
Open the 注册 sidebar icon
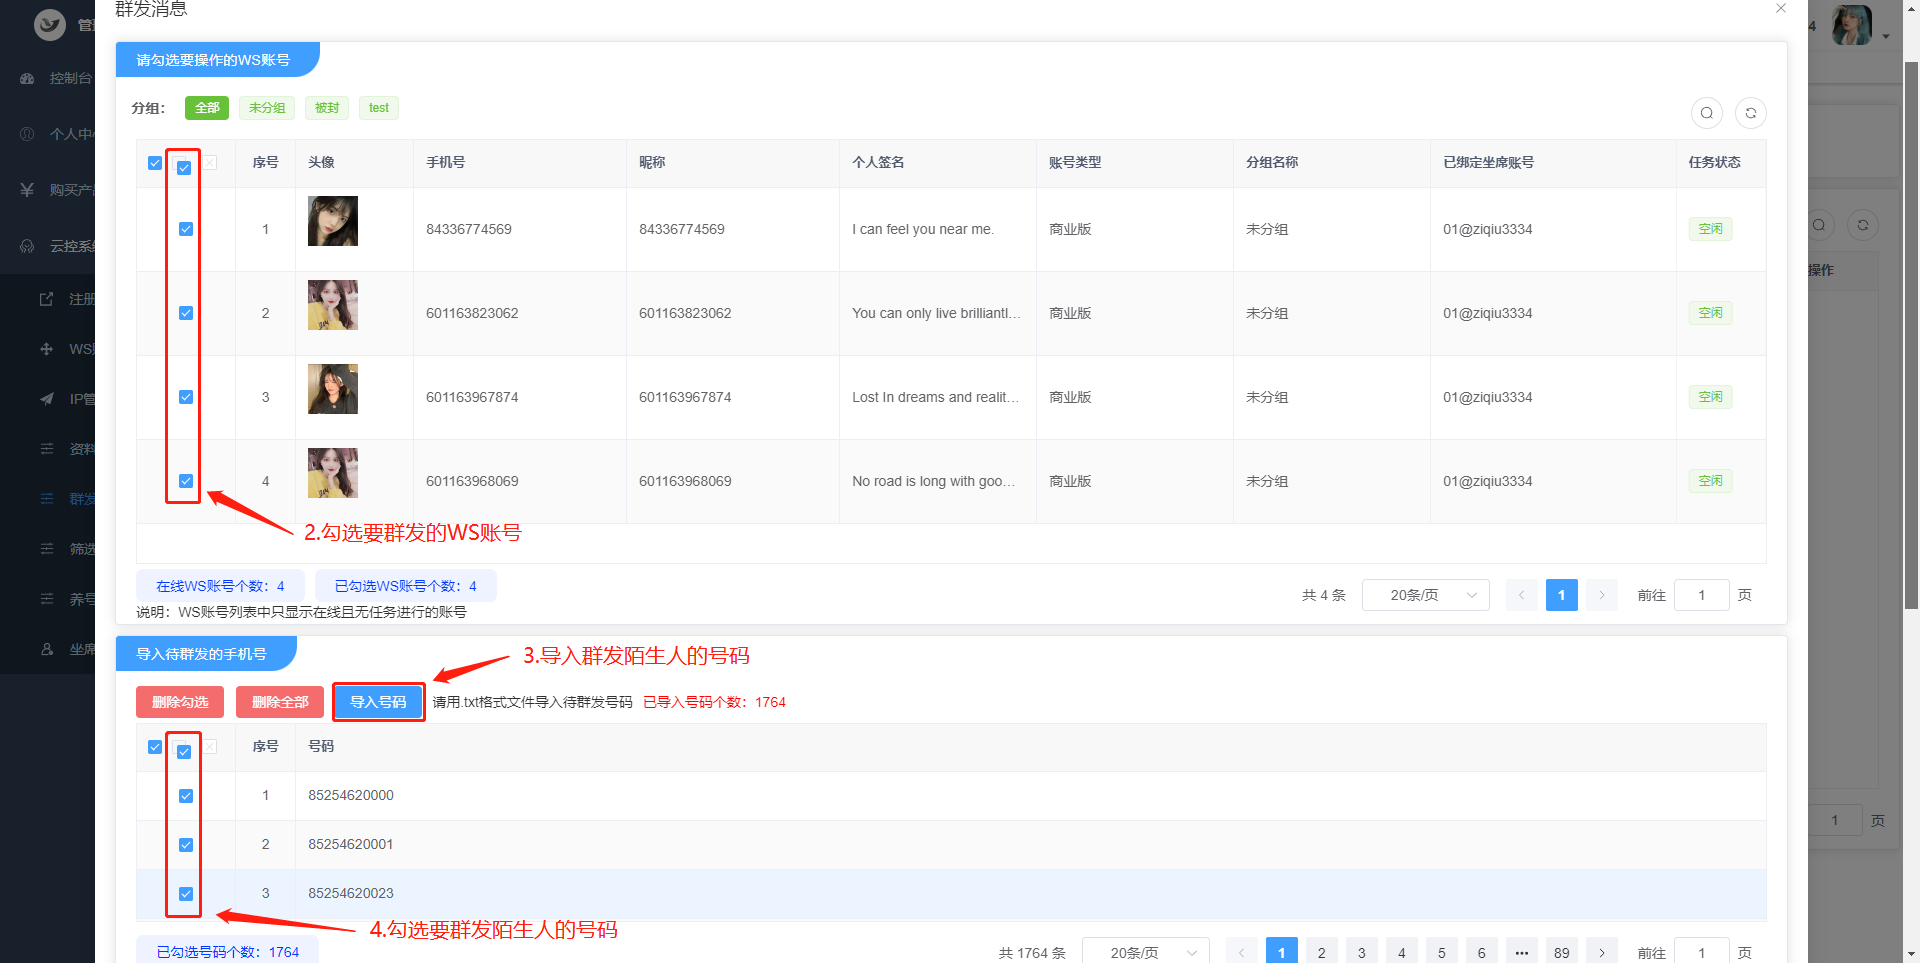click(46, 299)
